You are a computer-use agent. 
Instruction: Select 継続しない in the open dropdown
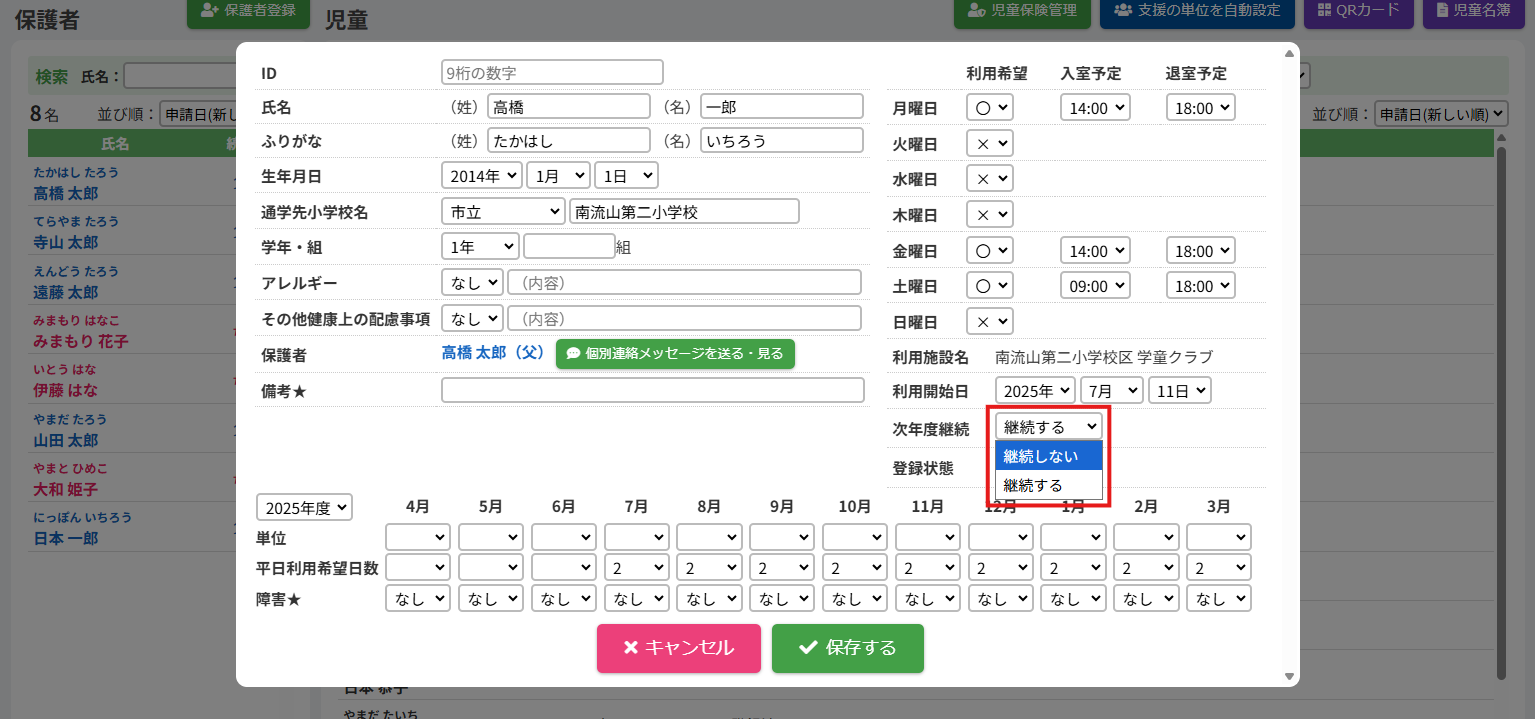click(1048, 456)
